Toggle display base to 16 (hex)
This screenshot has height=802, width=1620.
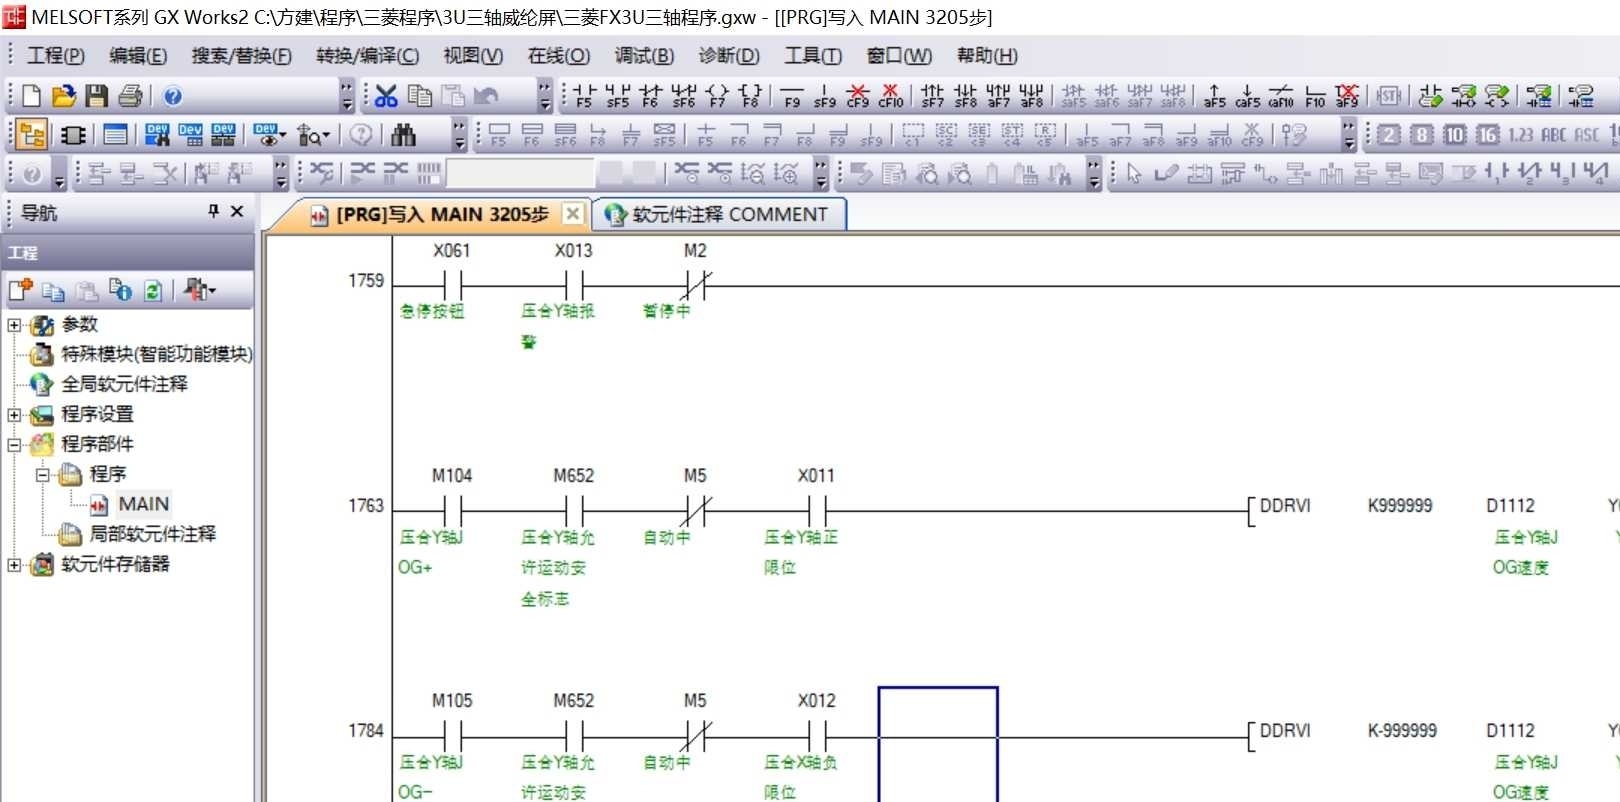click(x=1488, y=134)
